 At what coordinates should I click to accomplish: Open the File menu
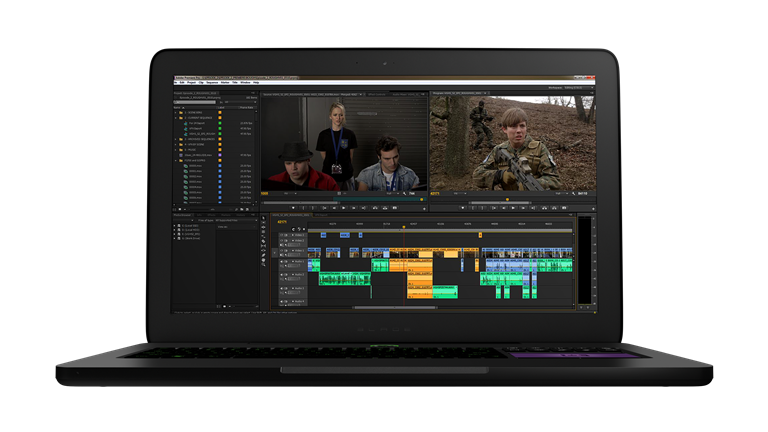177,82
